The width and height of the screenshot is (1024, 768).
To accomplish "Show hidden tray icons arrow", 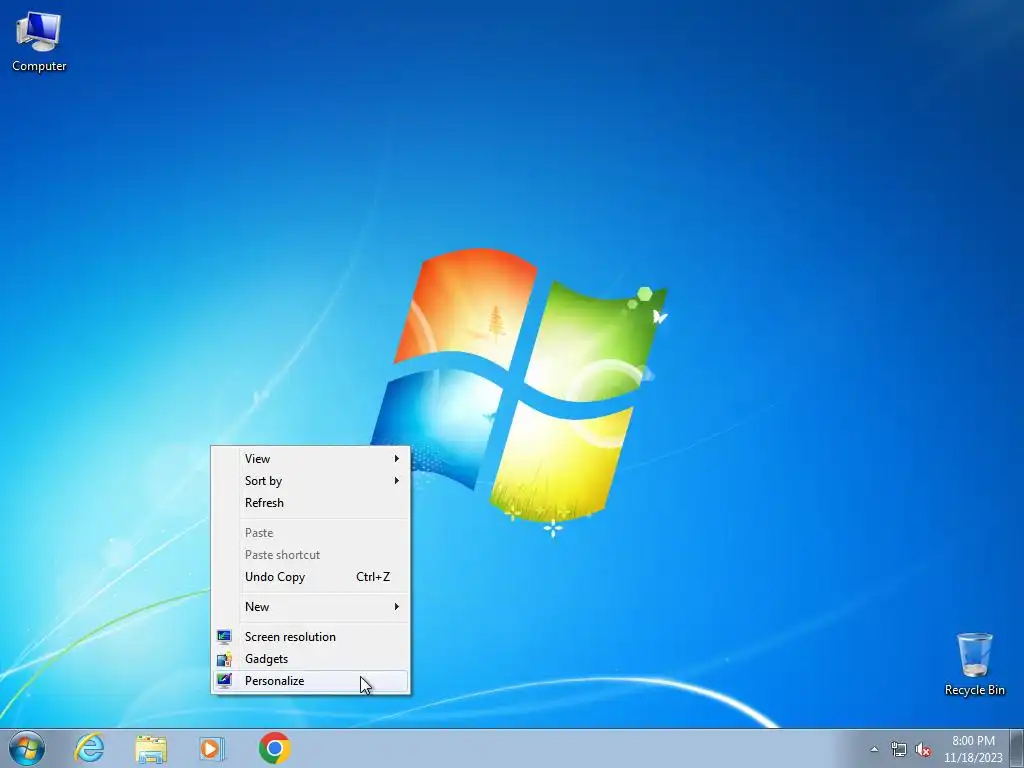I will (x=874, y=749).
